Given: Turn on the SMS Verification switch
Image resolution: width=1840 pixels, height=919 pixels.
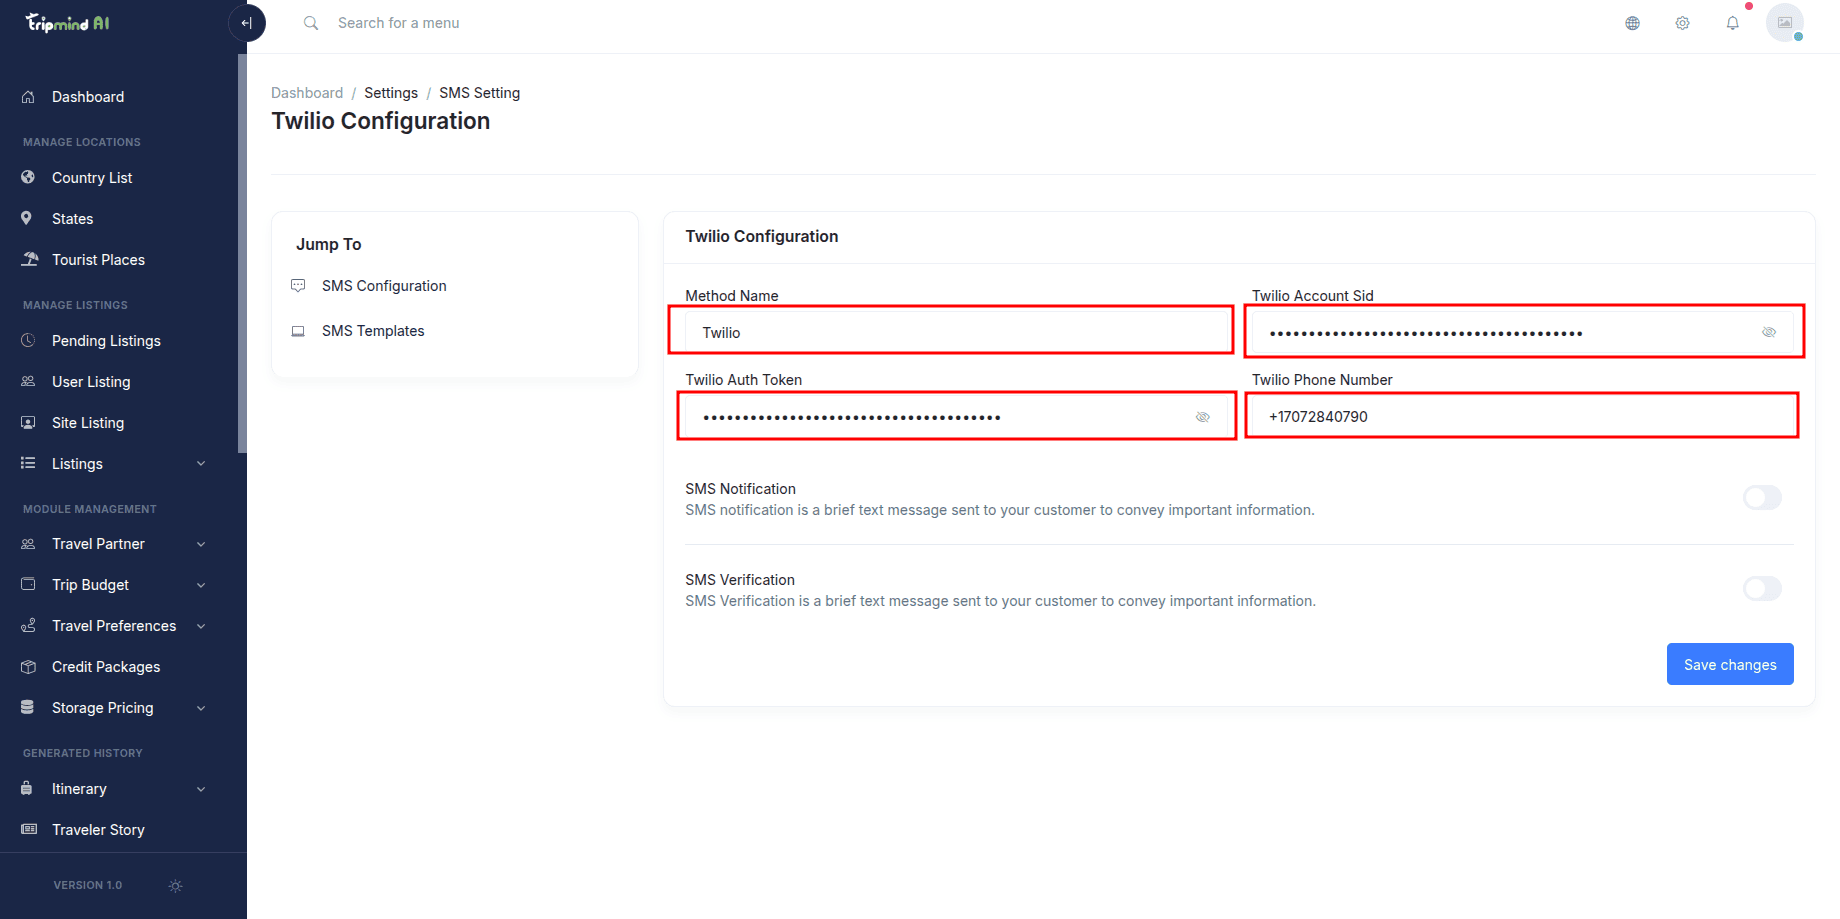Looking at the screenshot, I should click(1762, 589).
